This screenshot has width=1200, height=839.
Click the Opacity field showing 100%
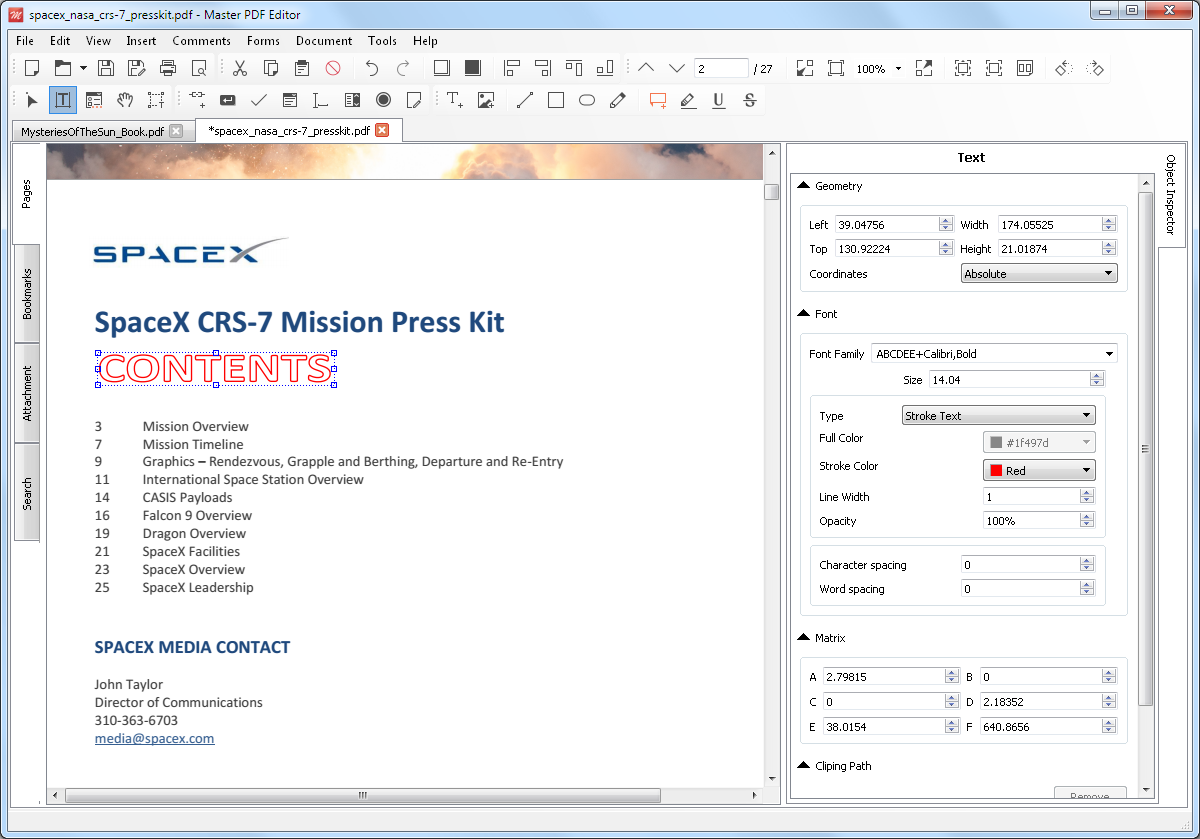click(x=1030, y=521)
